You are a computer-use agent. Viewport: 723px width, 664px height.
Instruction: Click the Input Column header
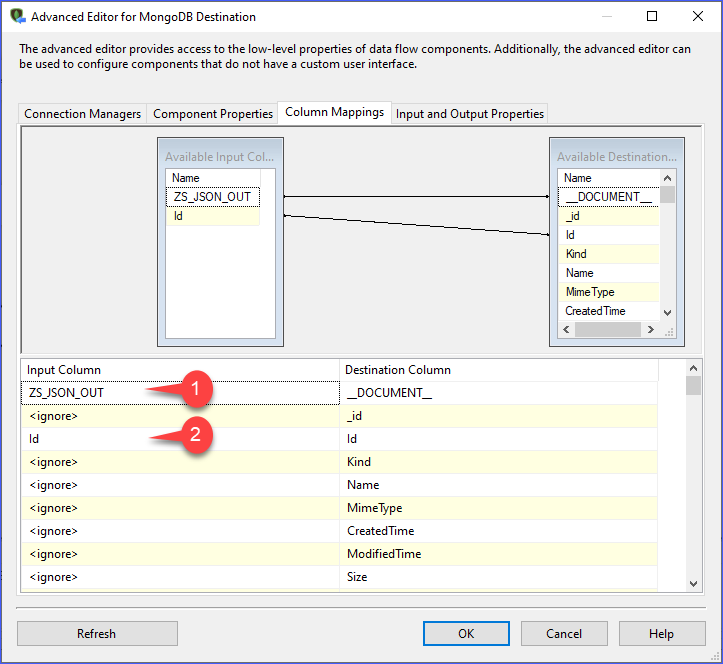(x=180, y=370)
